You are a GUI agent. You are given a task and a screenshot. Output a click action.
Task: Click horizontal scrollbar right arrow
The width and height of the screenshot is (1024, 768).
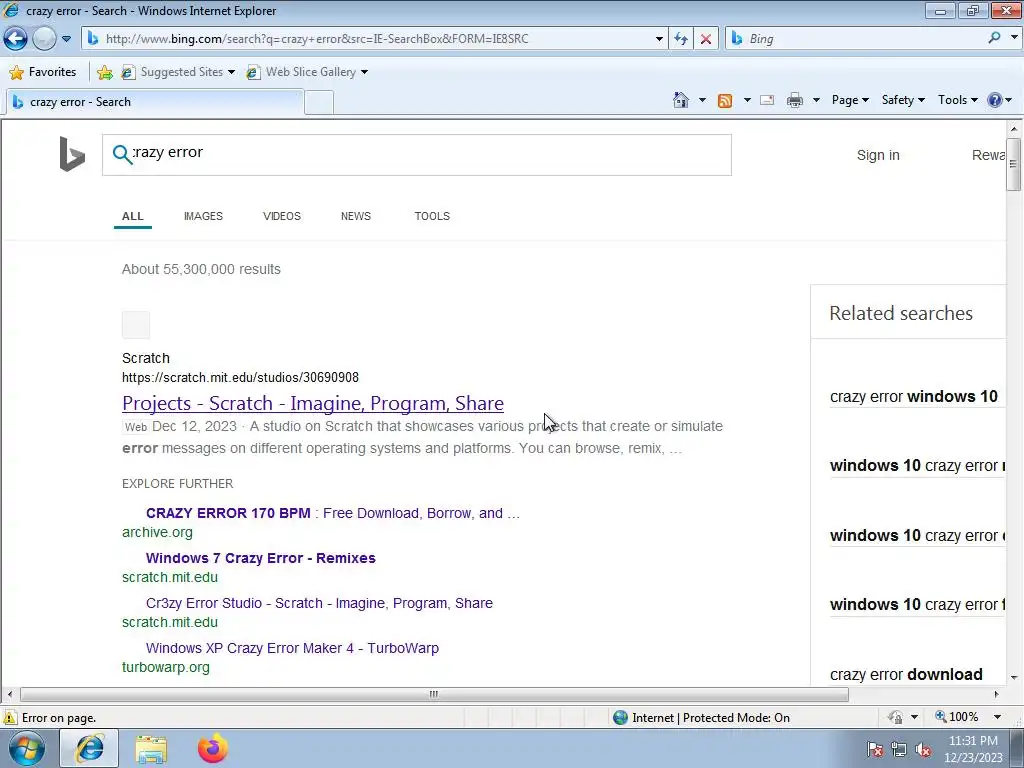click(x=997, y=694)
